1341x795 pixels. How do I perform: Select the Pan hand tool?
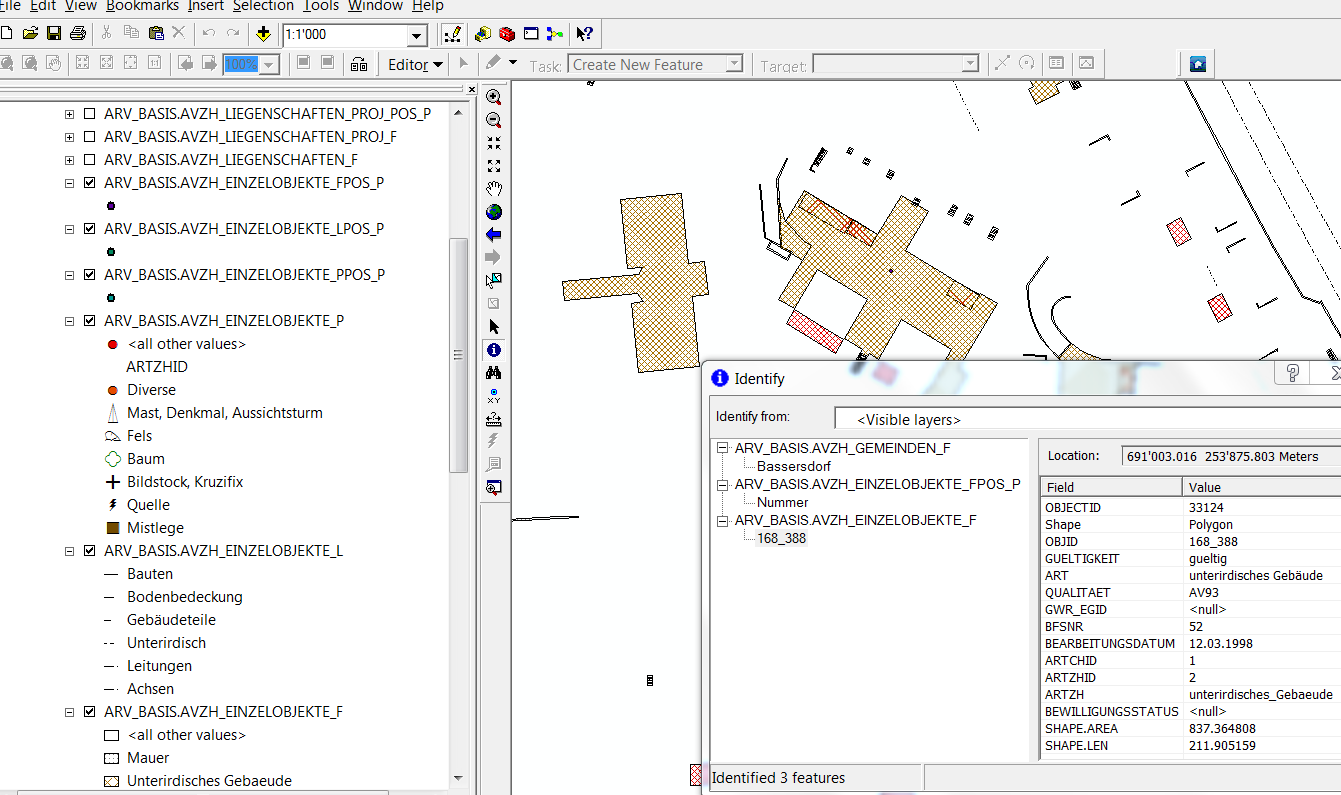[x=493, y=189]
